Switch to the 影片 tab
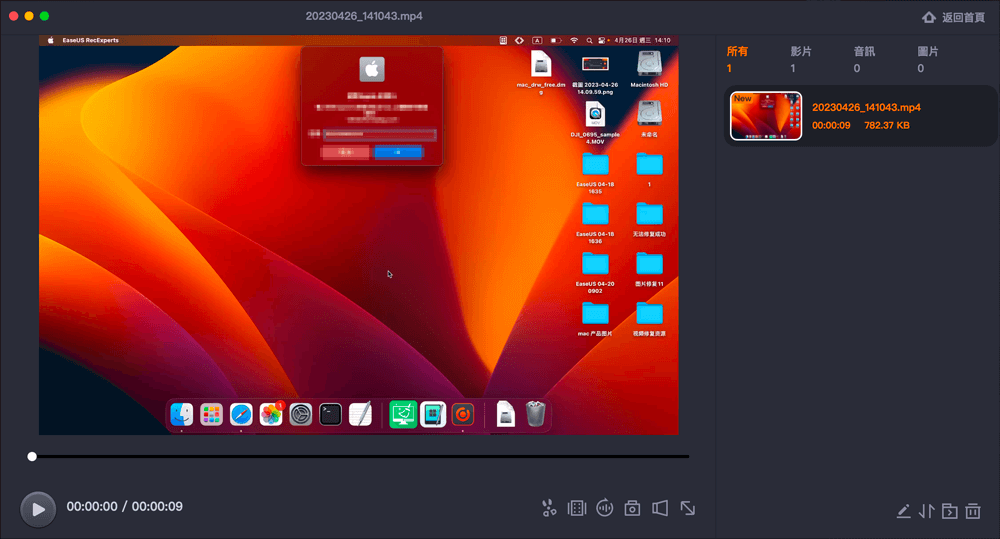The image size is (1000, 539). pyautogui.click(x=801, y=51)
